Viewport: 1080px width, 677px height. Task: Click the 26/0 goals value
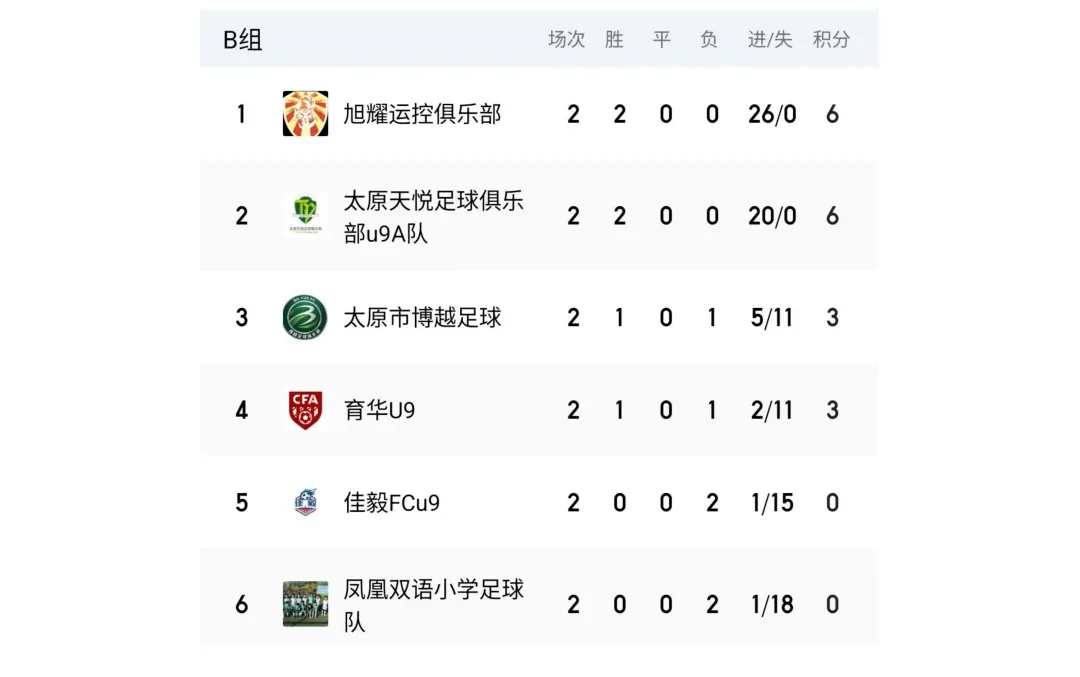click(x=772, y=114)
